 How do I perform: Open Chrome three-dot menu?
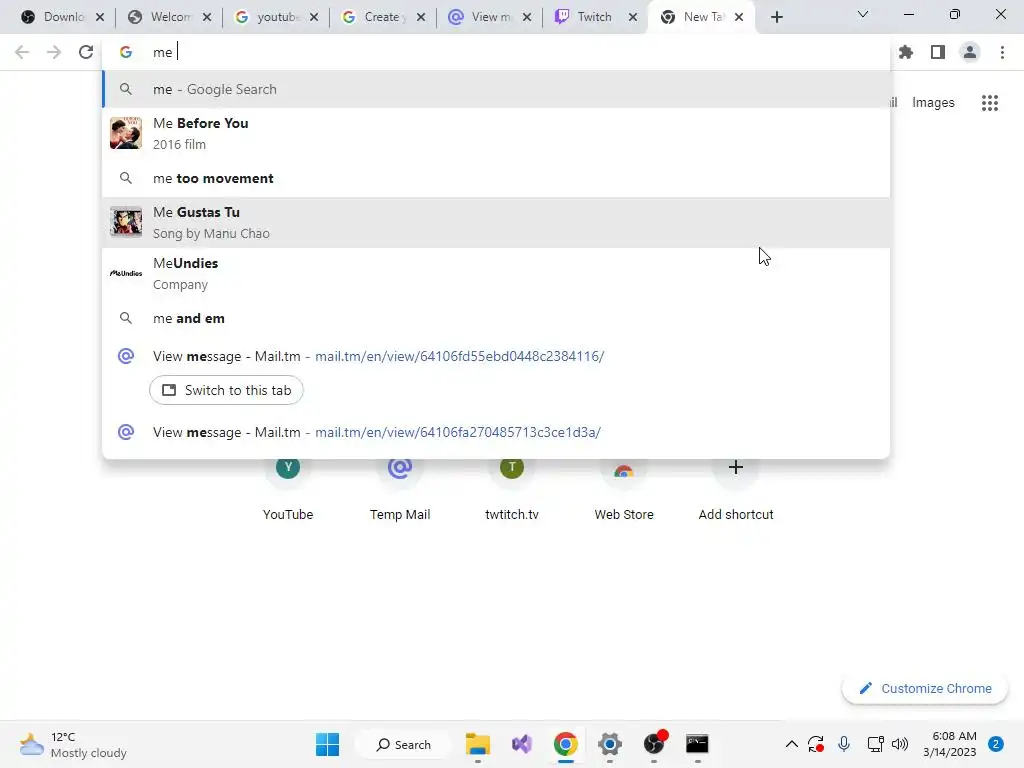coord(1002,52)
